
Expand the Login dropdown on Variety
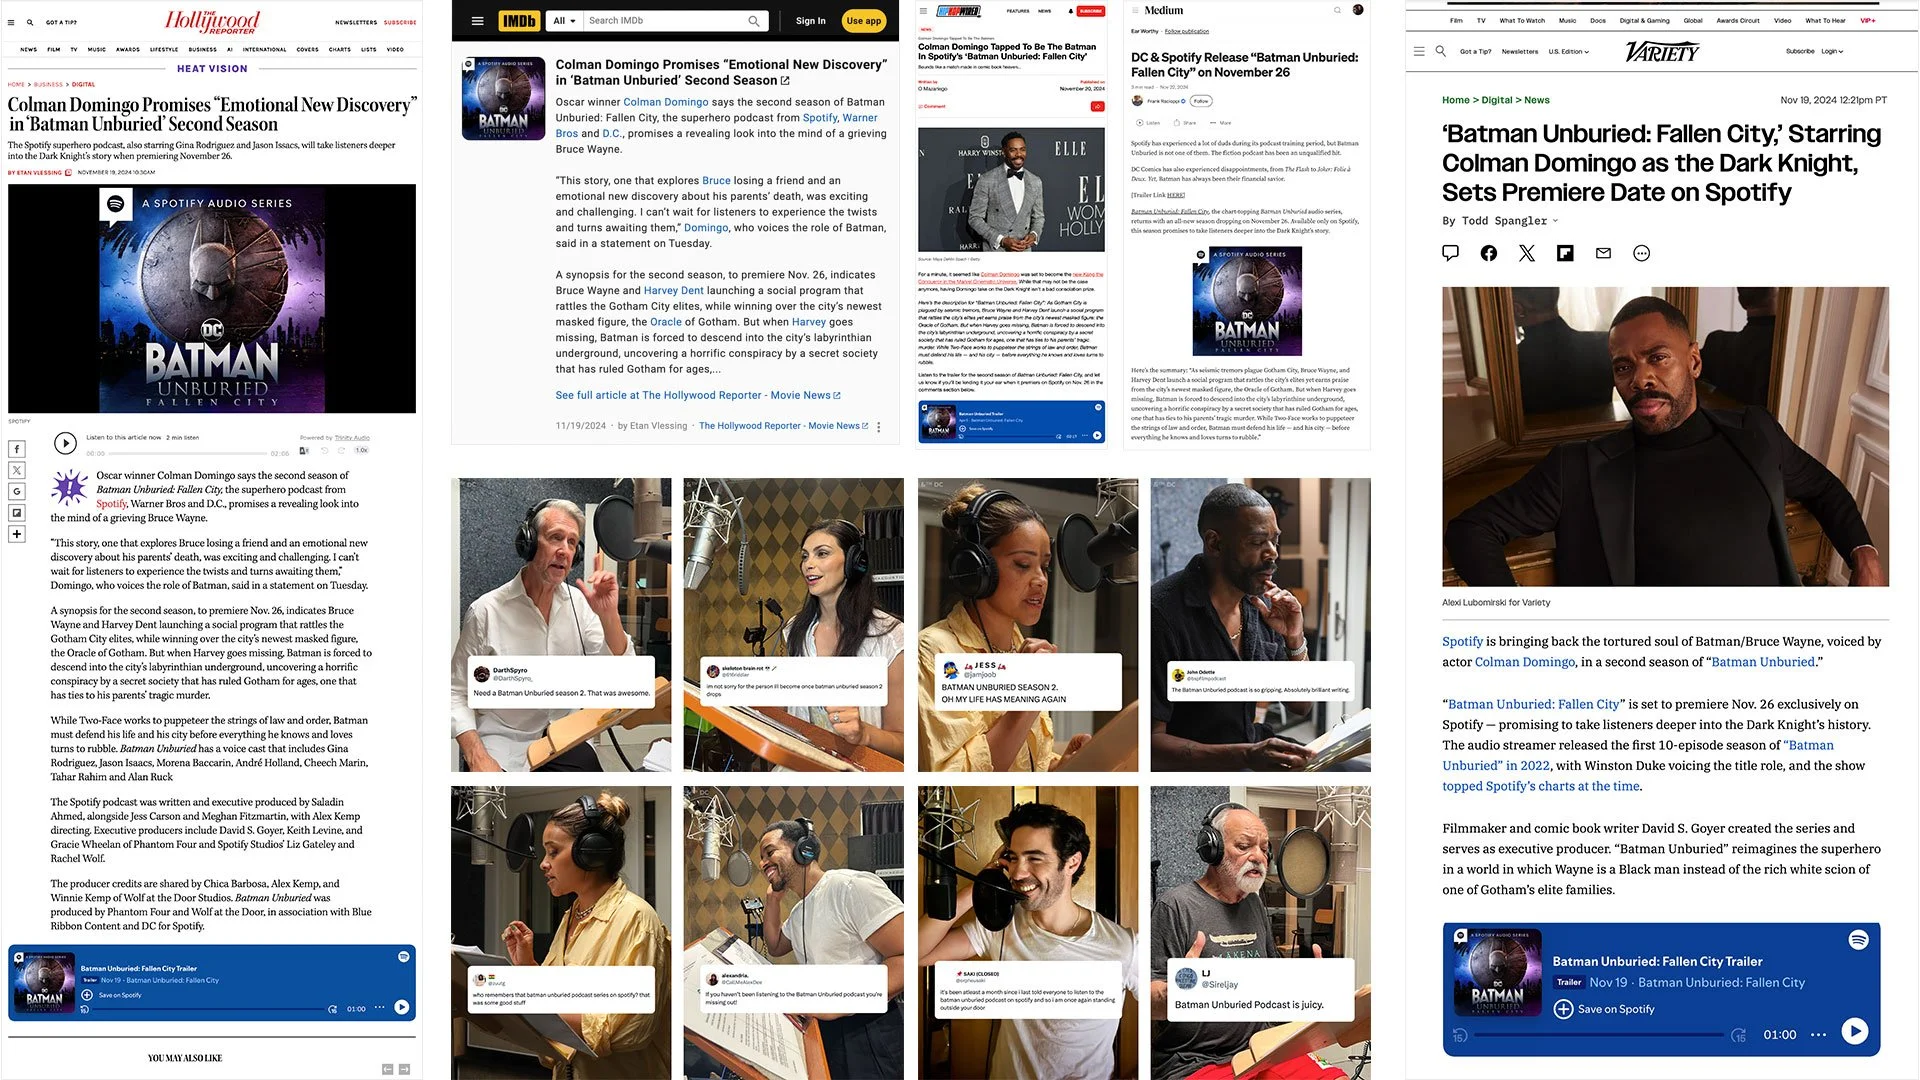(x=1831, y=52)
